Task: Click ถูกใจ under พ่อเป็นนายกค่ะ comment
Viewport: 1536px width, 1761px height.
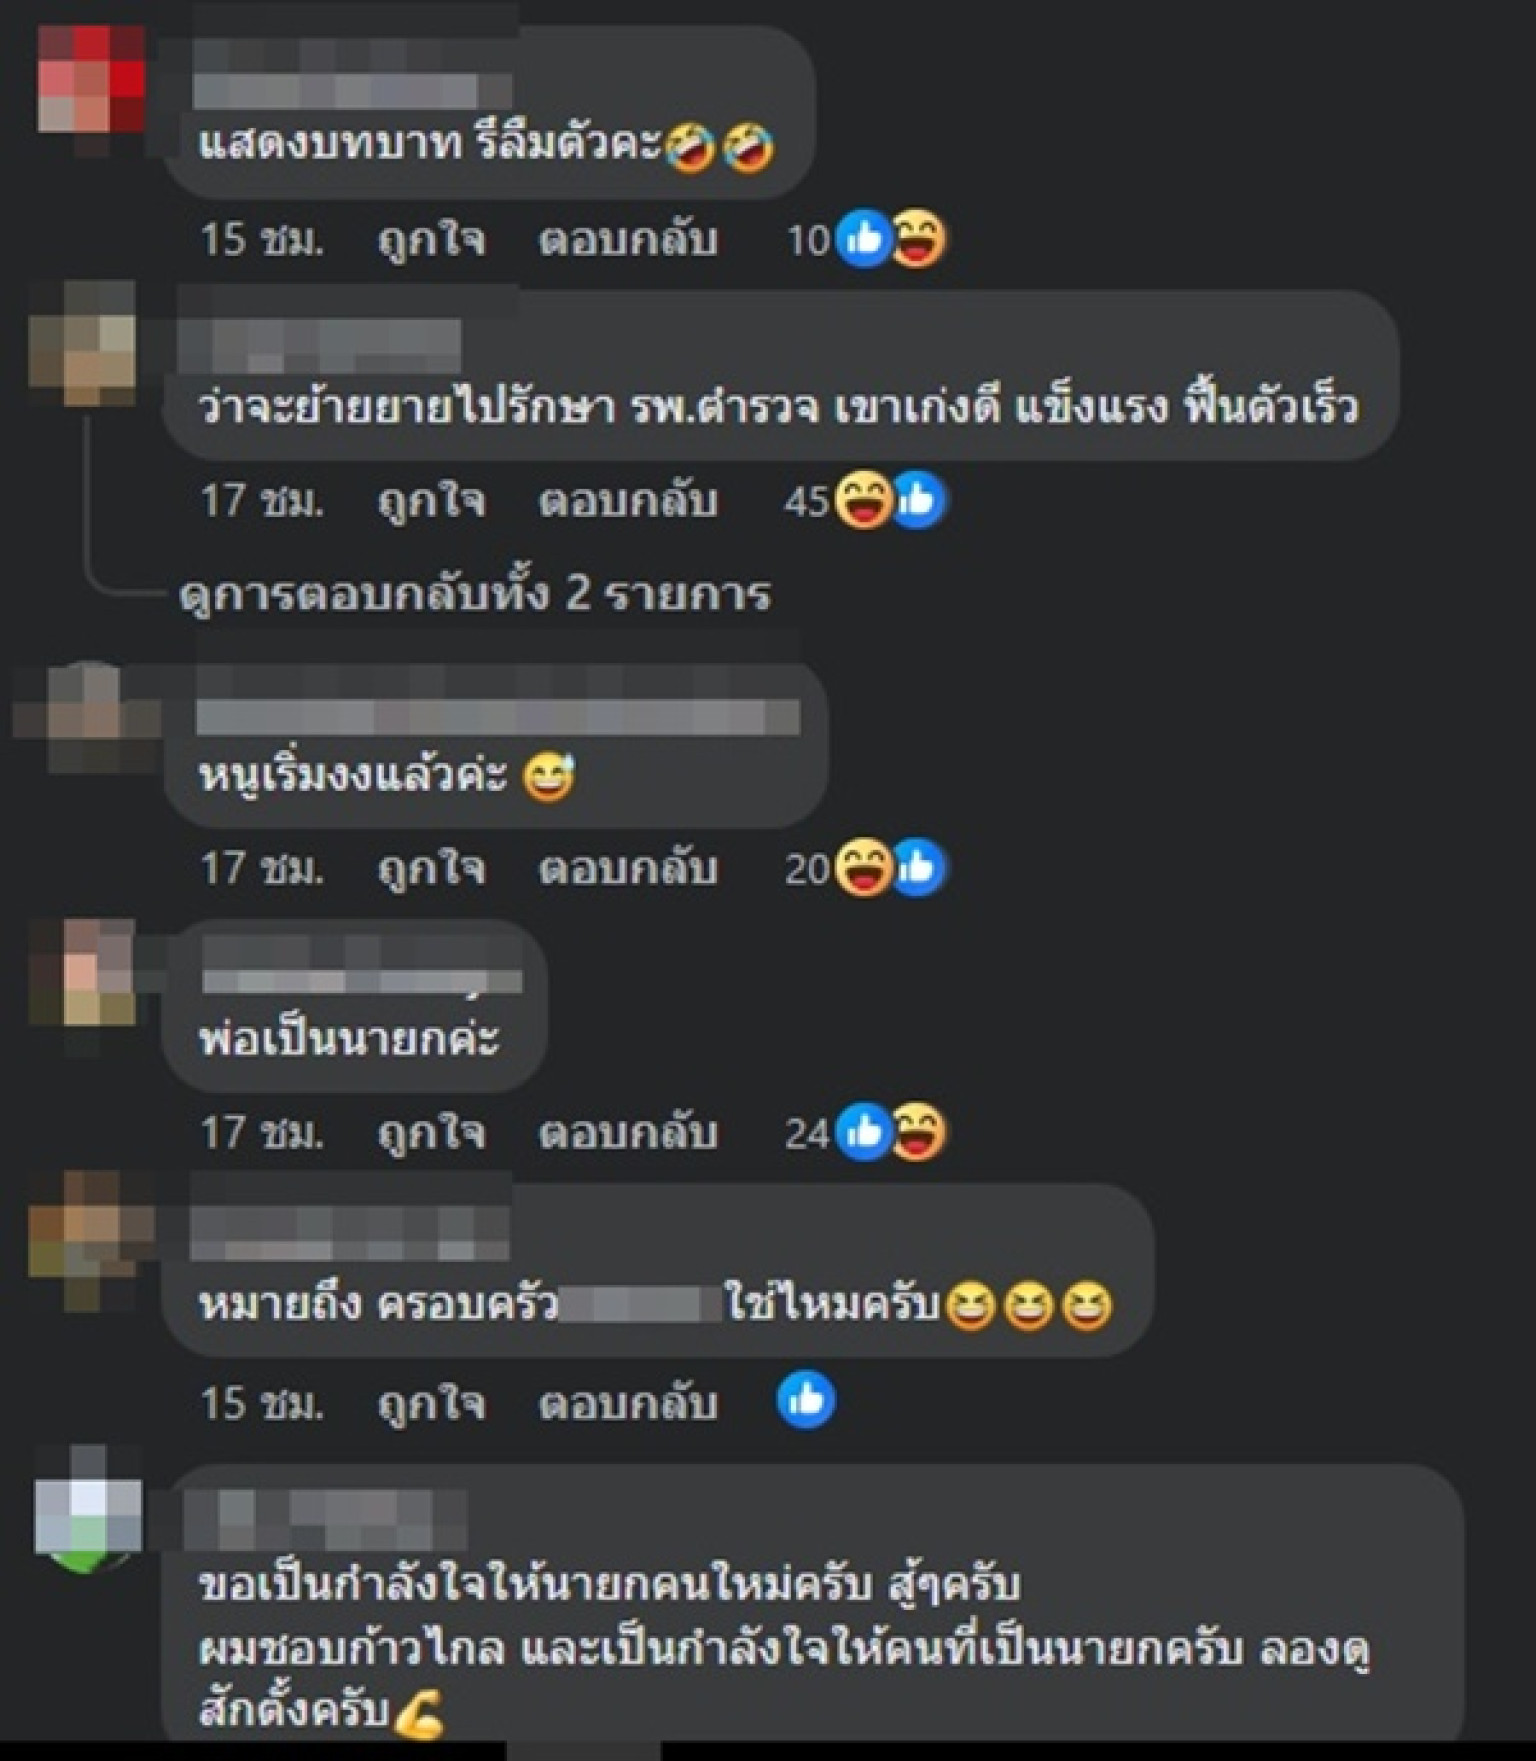Action: (x=431, y=1132)
